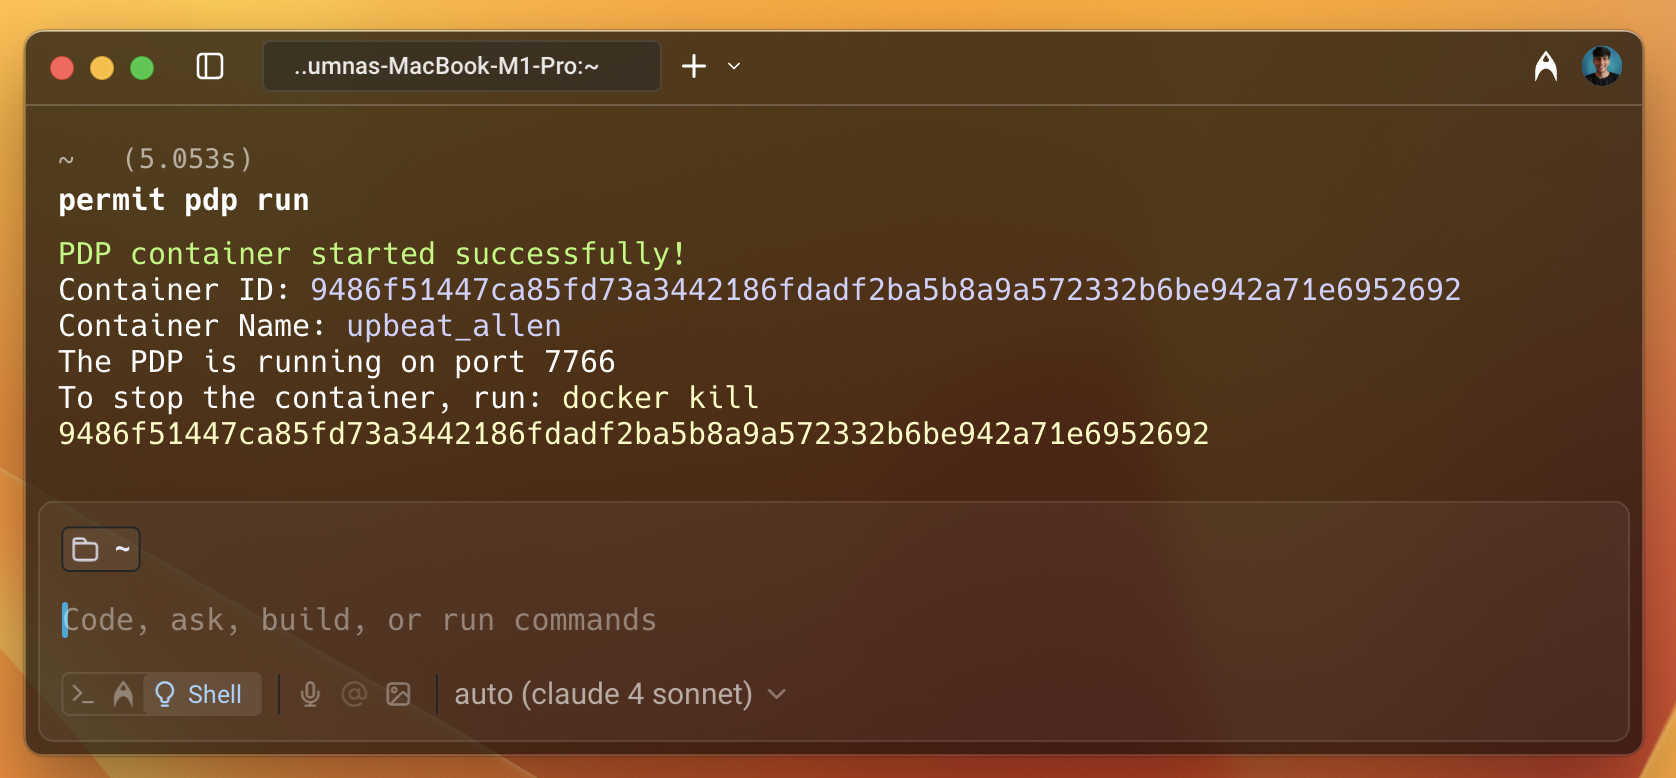The height and width of the screenshot is (778, 1676).
Task: Open a new tab with plus icon
Action: click(694, 67)
